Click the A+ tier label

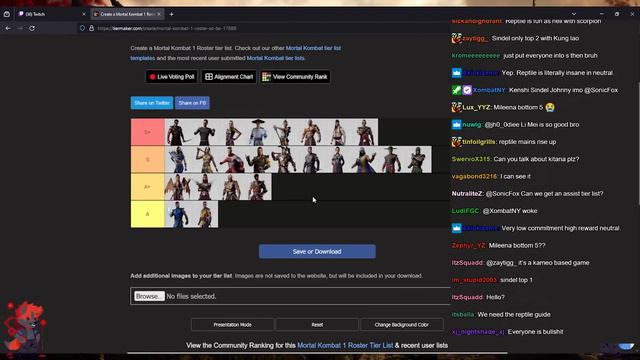(x=147, y=187)
